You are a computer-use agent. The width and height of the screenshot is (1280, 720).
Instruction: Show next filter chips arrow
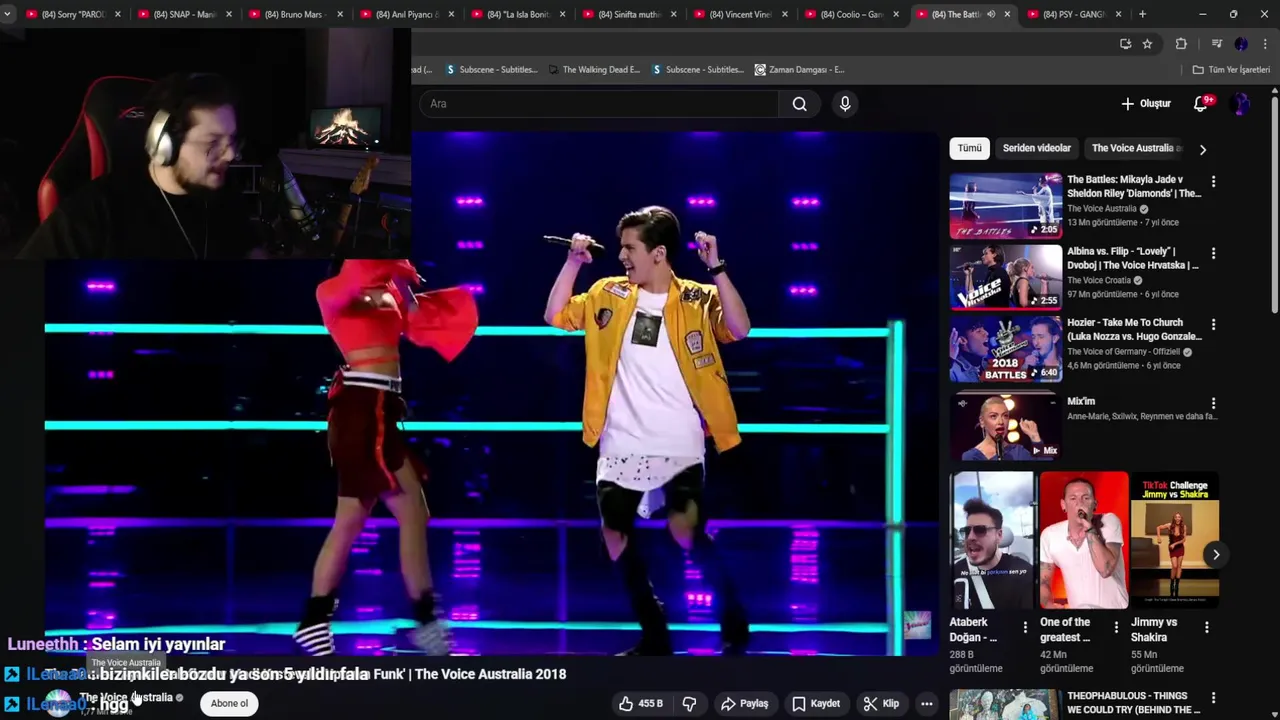pos(1203,149)
